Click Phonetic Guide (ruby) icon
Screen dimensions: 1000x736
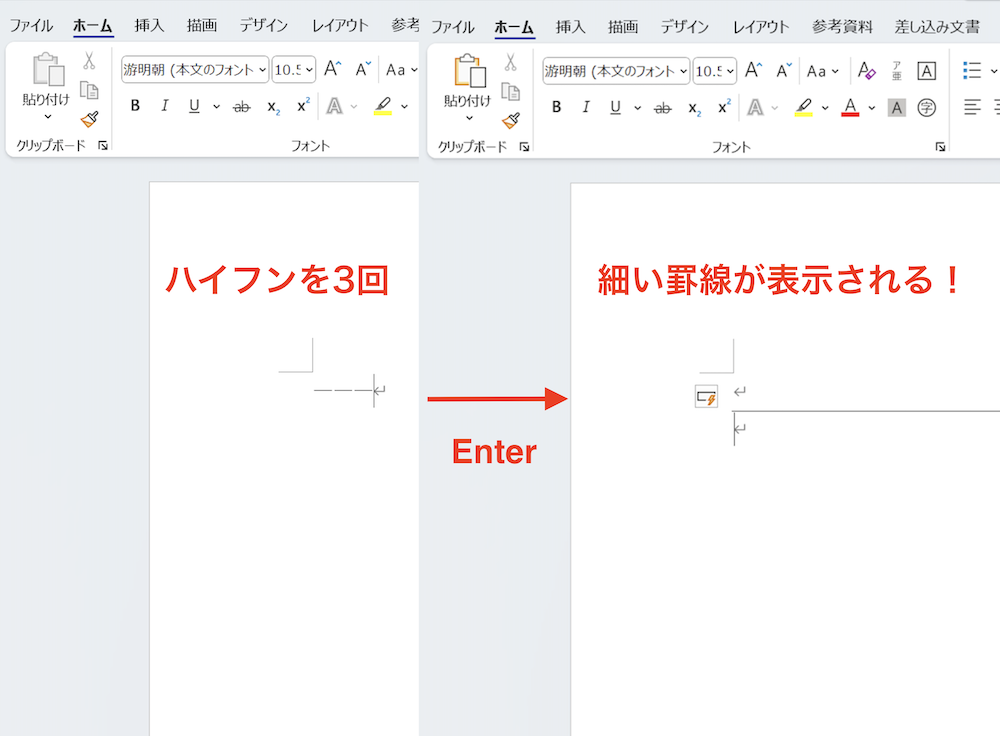897,71
